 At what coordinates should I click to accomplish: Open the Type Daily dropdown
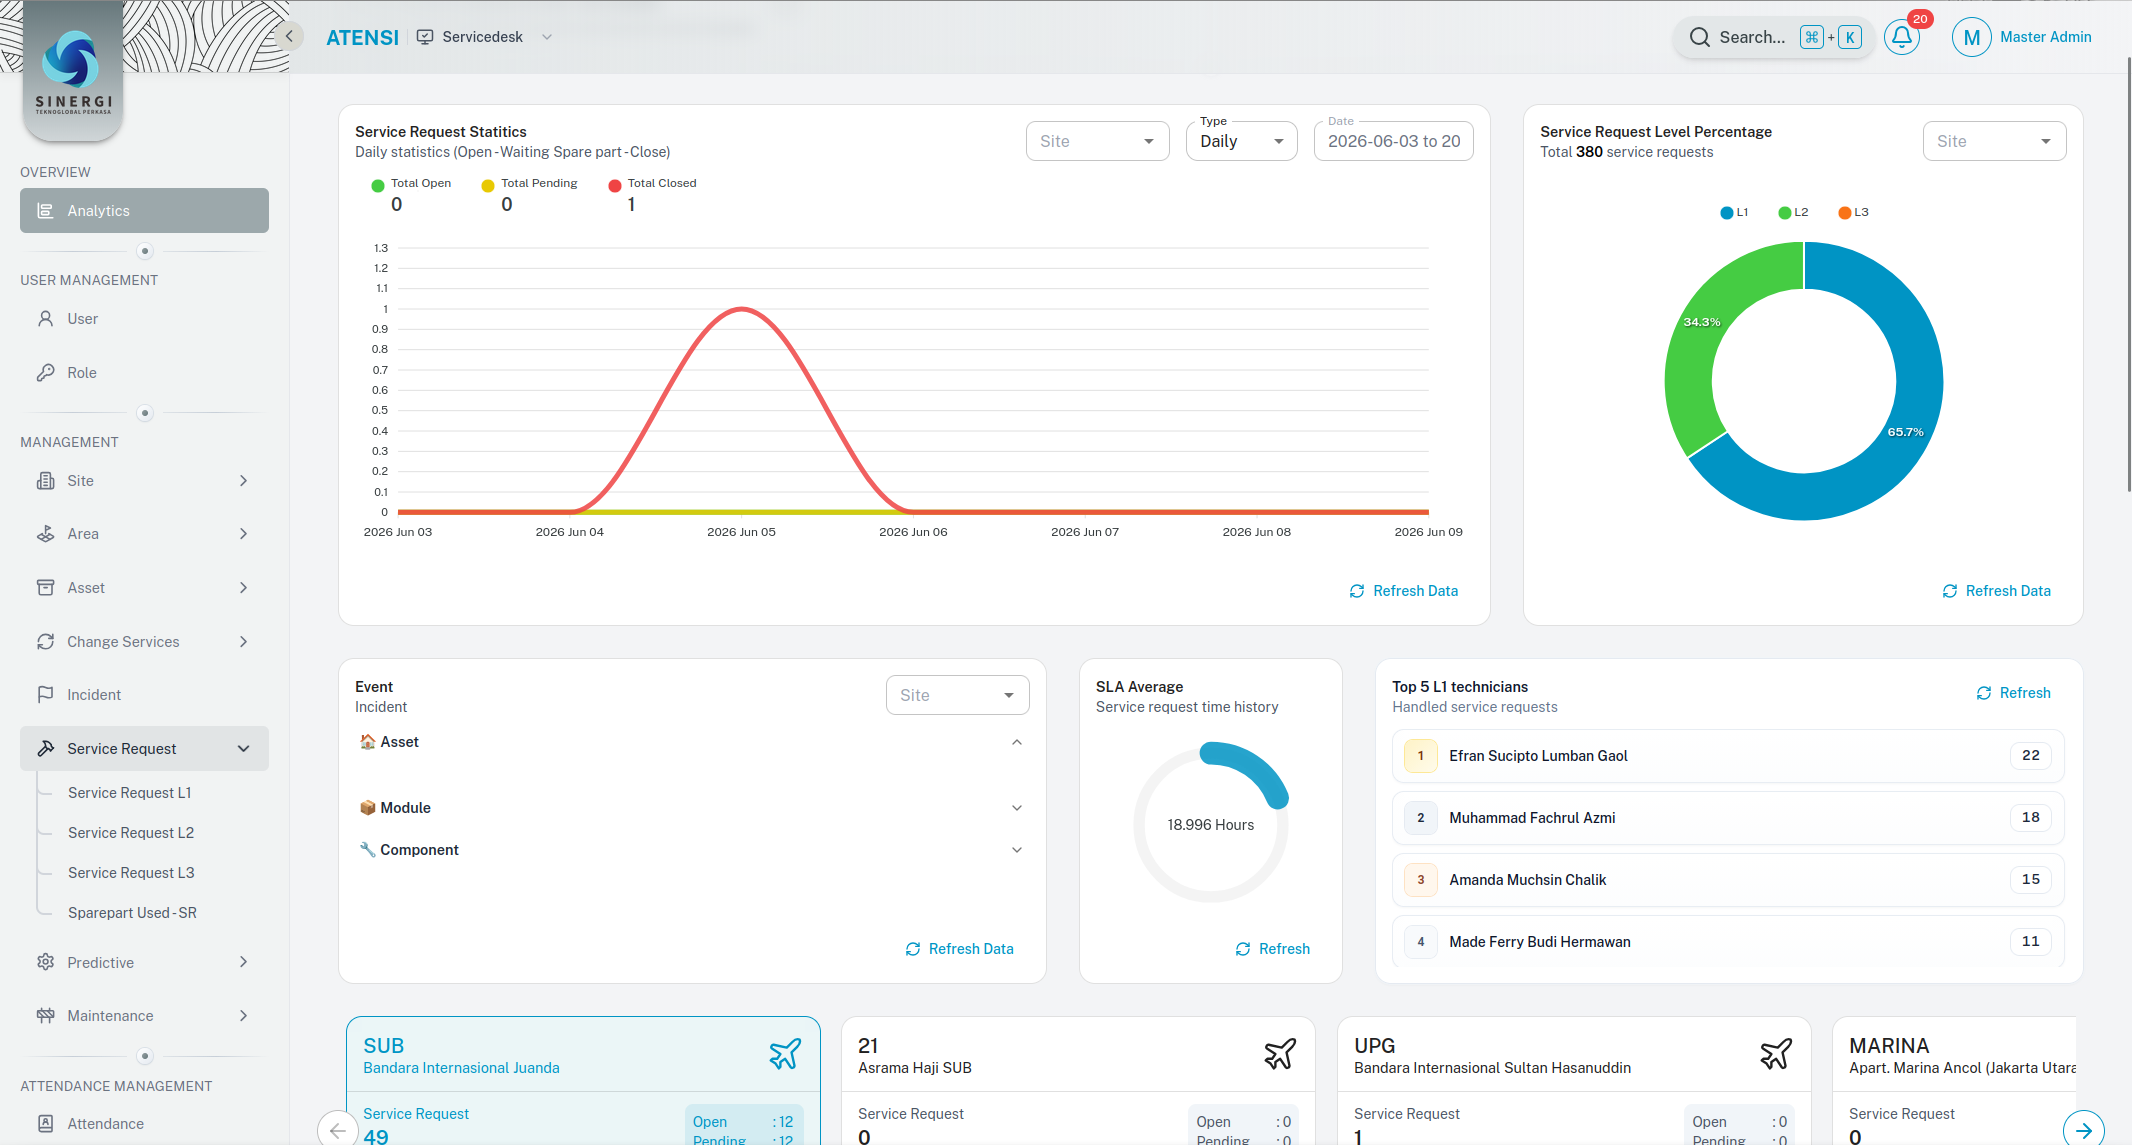pos(1242,141)
